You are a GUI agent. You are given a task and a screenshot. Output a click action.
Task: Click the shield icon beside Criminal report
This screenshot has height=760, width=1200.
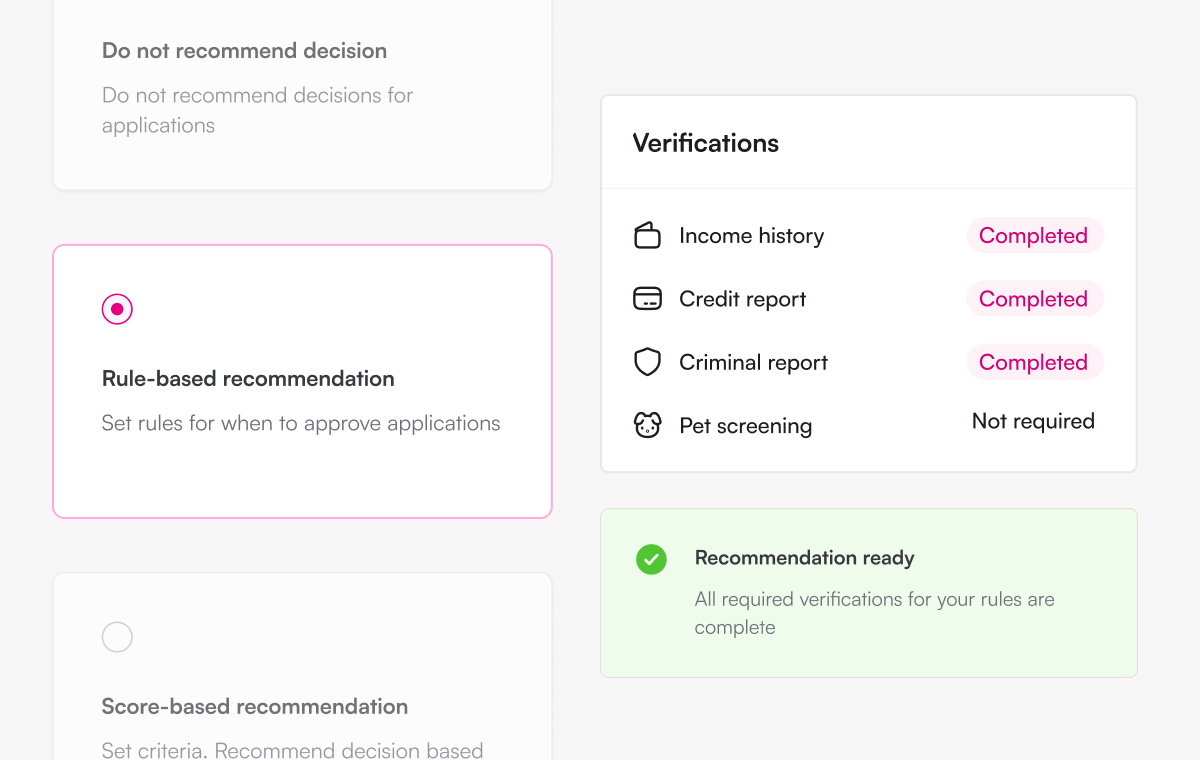(648, 362)
